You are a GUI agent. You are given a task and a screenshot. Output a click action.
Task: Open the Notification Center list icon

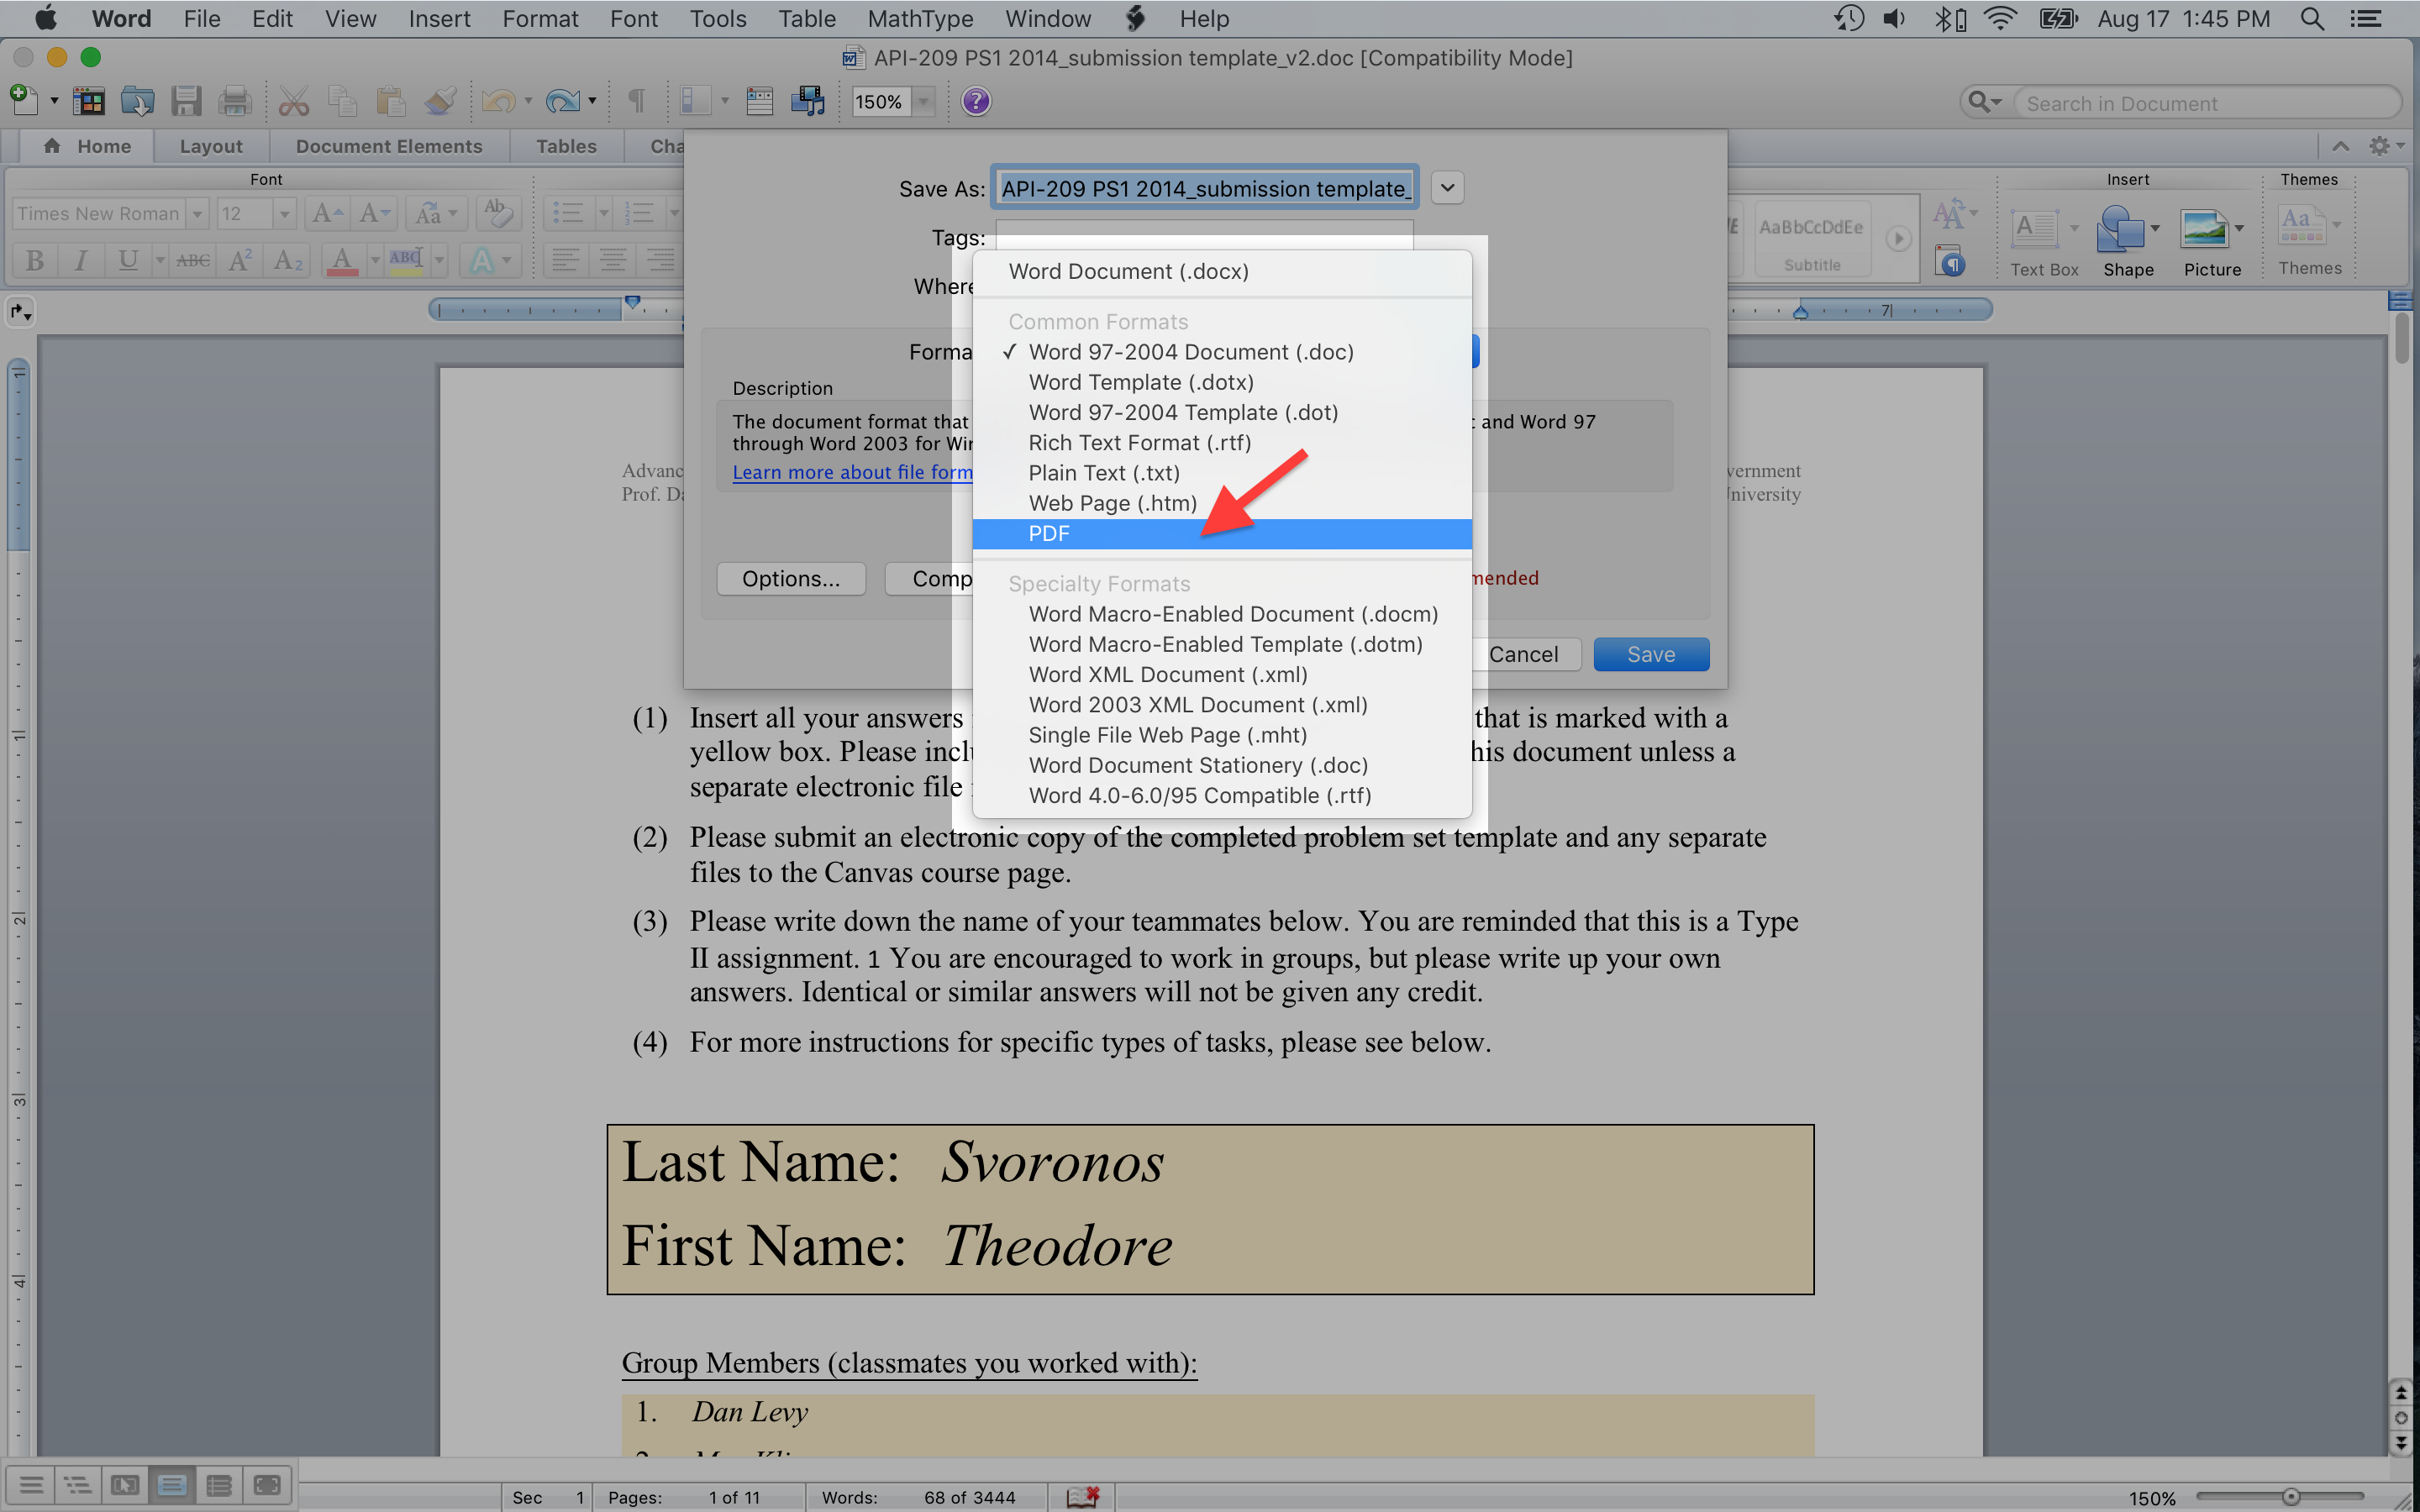pos(2366,19)
